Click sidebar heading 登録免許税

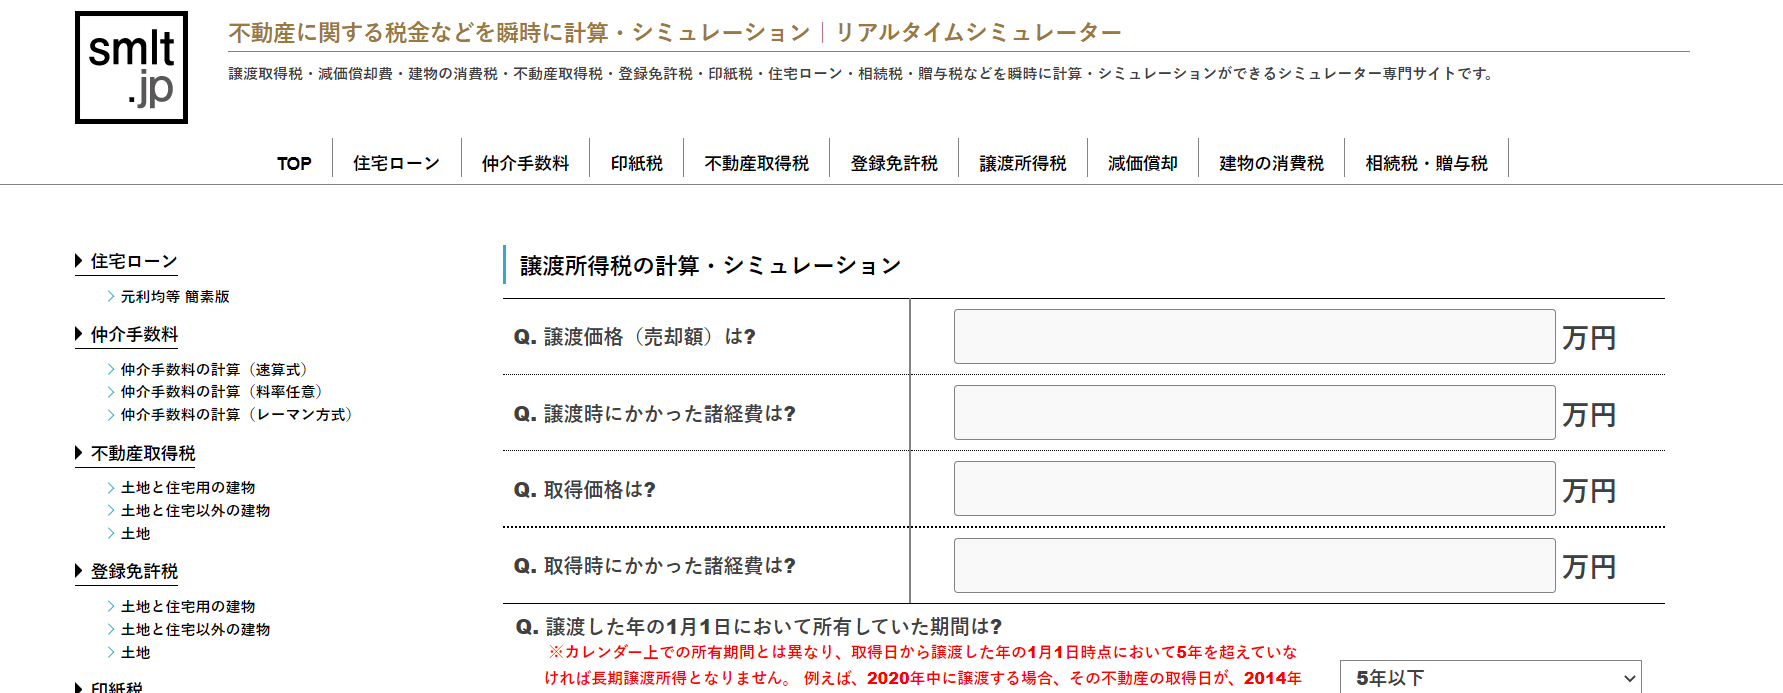[x=134, y=571]
